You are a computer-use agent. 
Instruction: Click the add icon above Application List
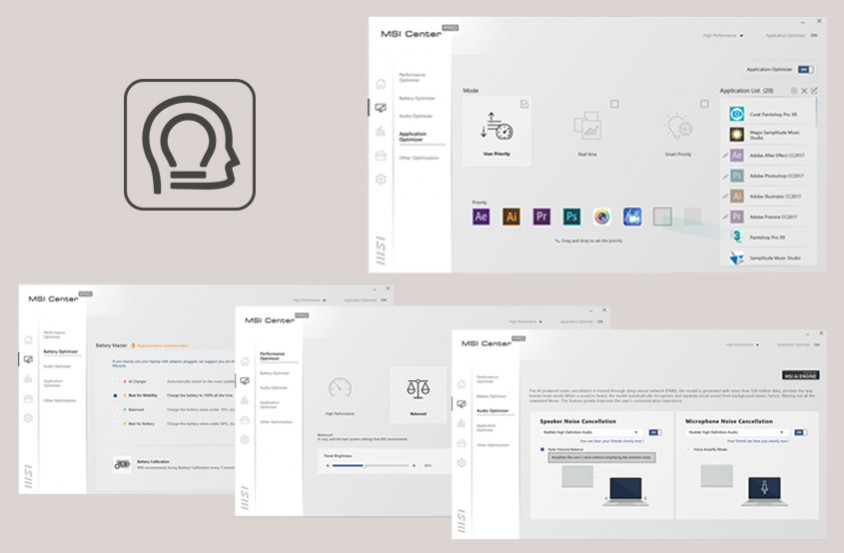click(794, 90)
